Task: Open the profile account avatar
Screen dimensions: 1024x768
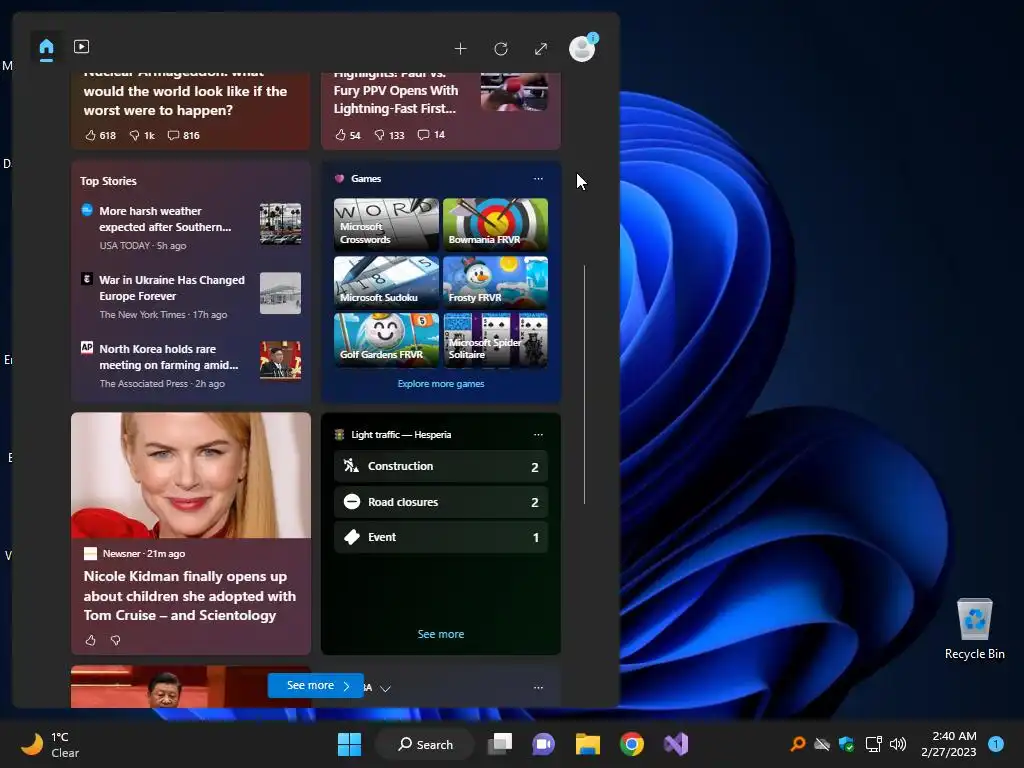Action: pyautogui.click(x=582, y=48)
